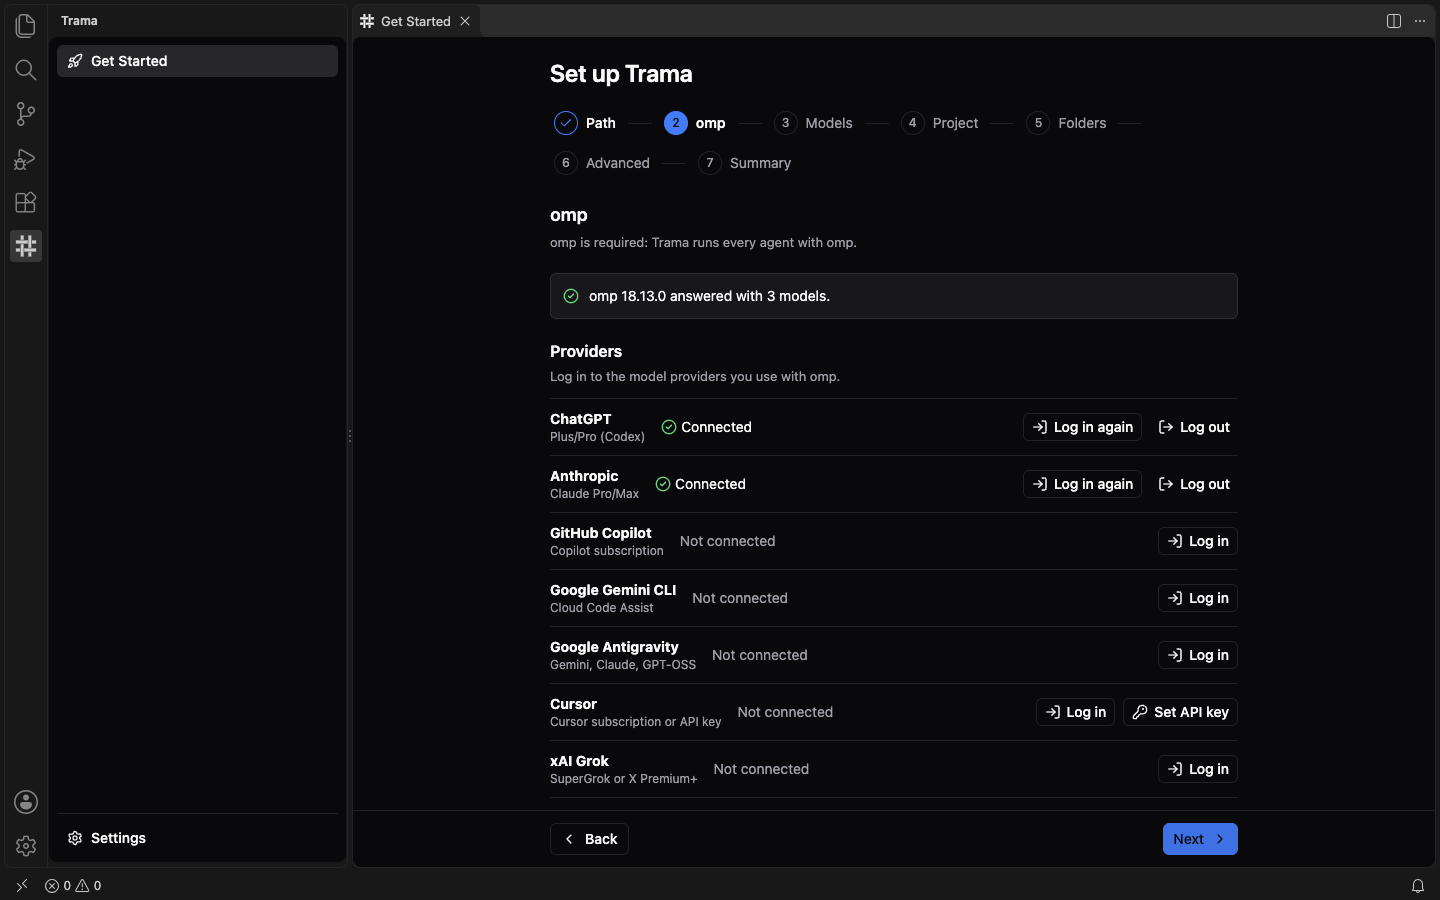Viewport: 1440px width, 900px height.
Task: Open the Source Control icon
Action: pos(26,114)
